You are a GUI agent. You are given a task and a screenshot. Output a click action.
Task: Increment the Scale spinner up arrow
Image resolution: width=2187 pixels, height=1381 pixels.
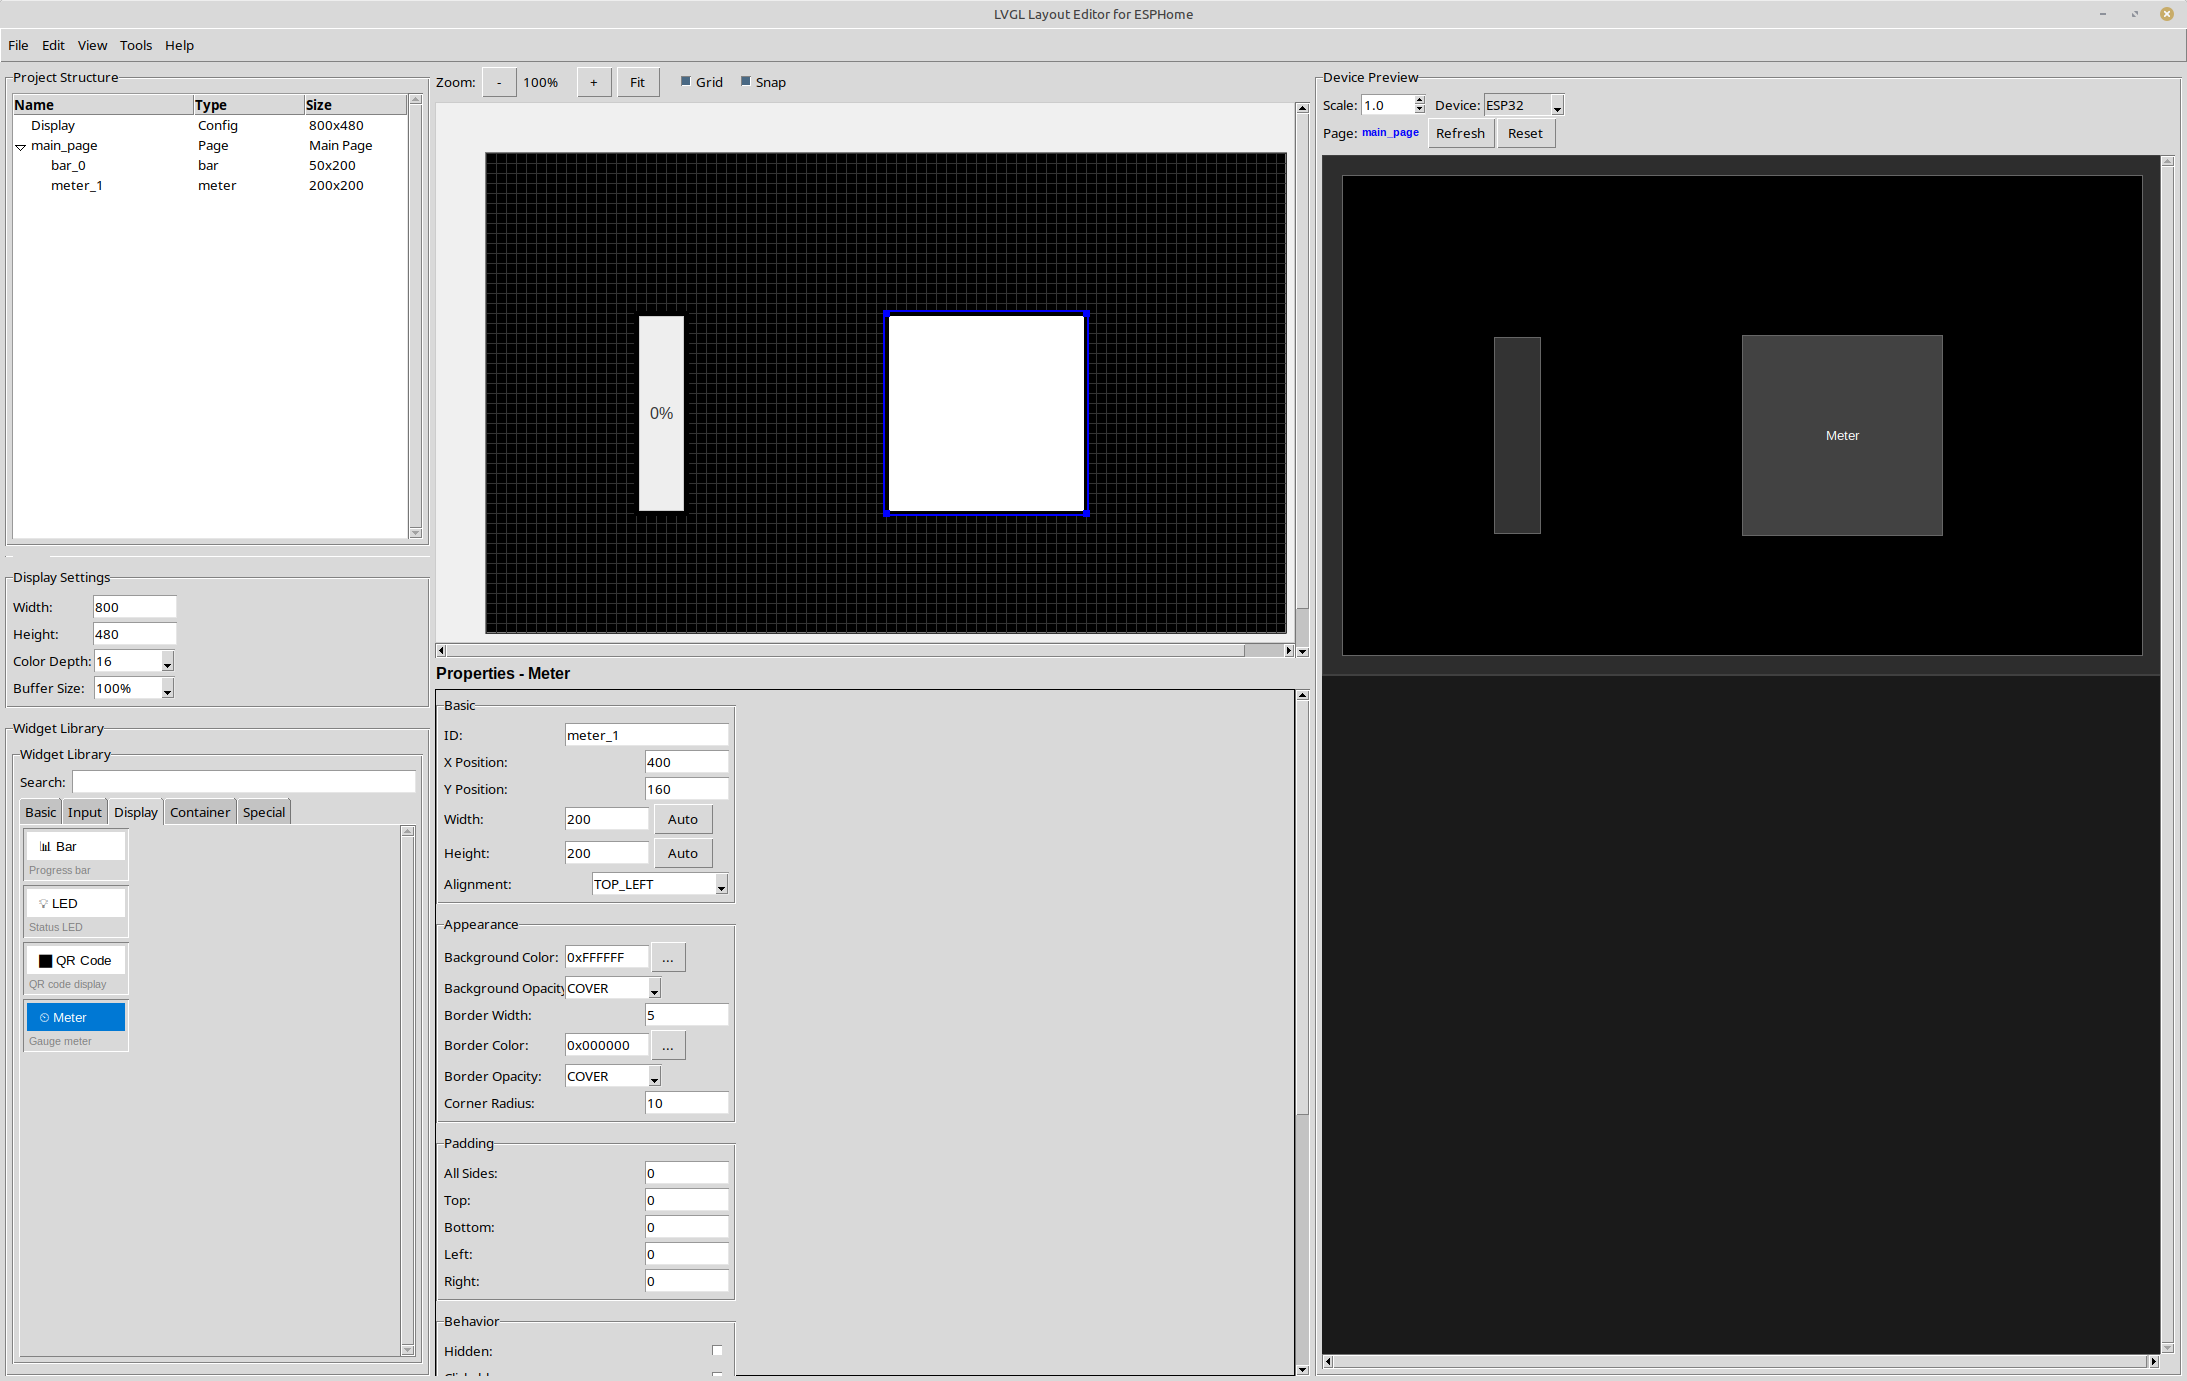1418,100
